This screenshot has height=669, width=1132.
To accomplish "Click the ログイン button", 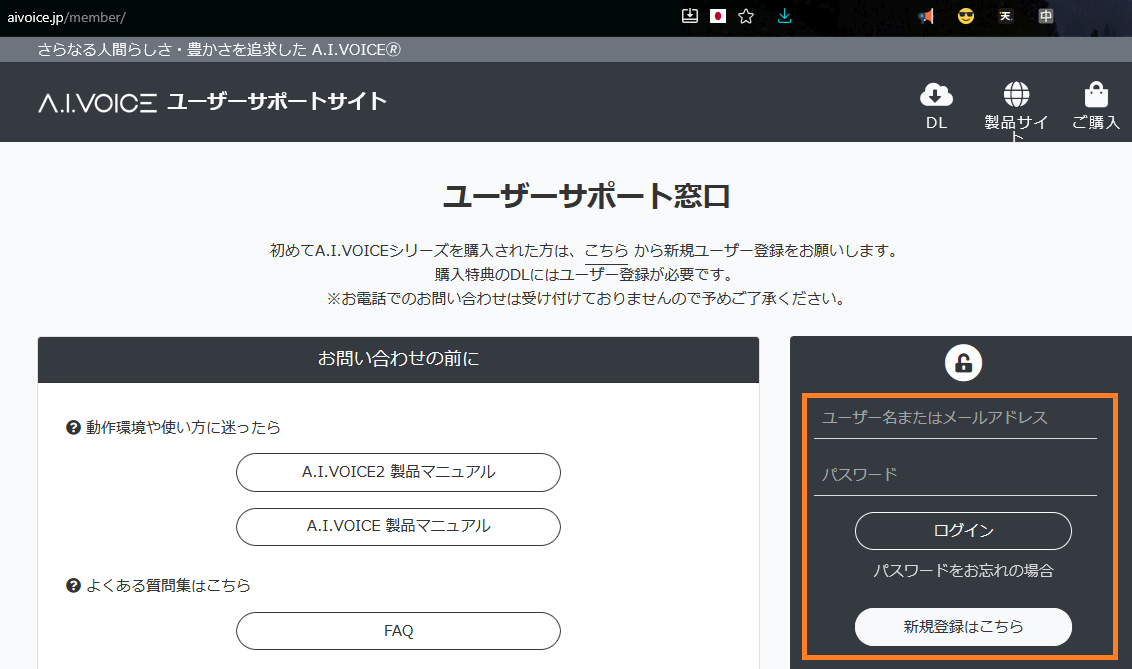I will (x=963, y=531).
